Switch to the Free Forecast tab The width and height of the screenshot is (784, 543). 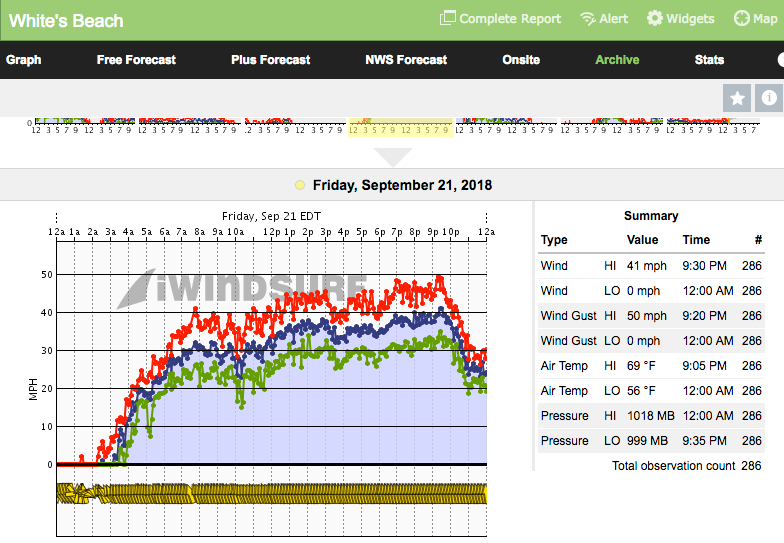coord(136,60)
